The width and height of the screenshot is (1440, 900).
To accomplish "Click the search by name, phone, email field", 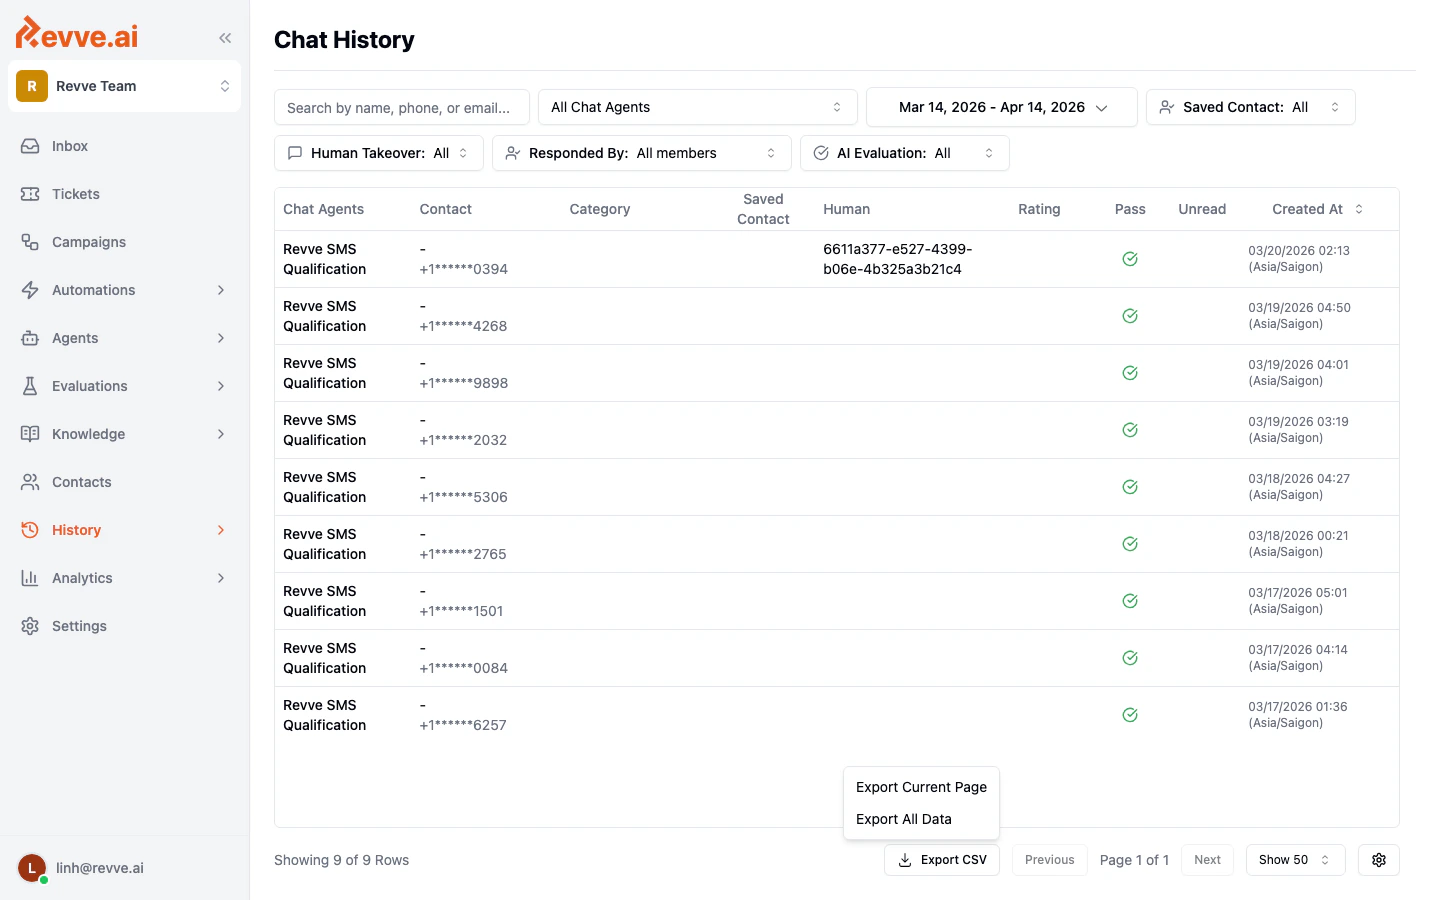I will 402,107.
